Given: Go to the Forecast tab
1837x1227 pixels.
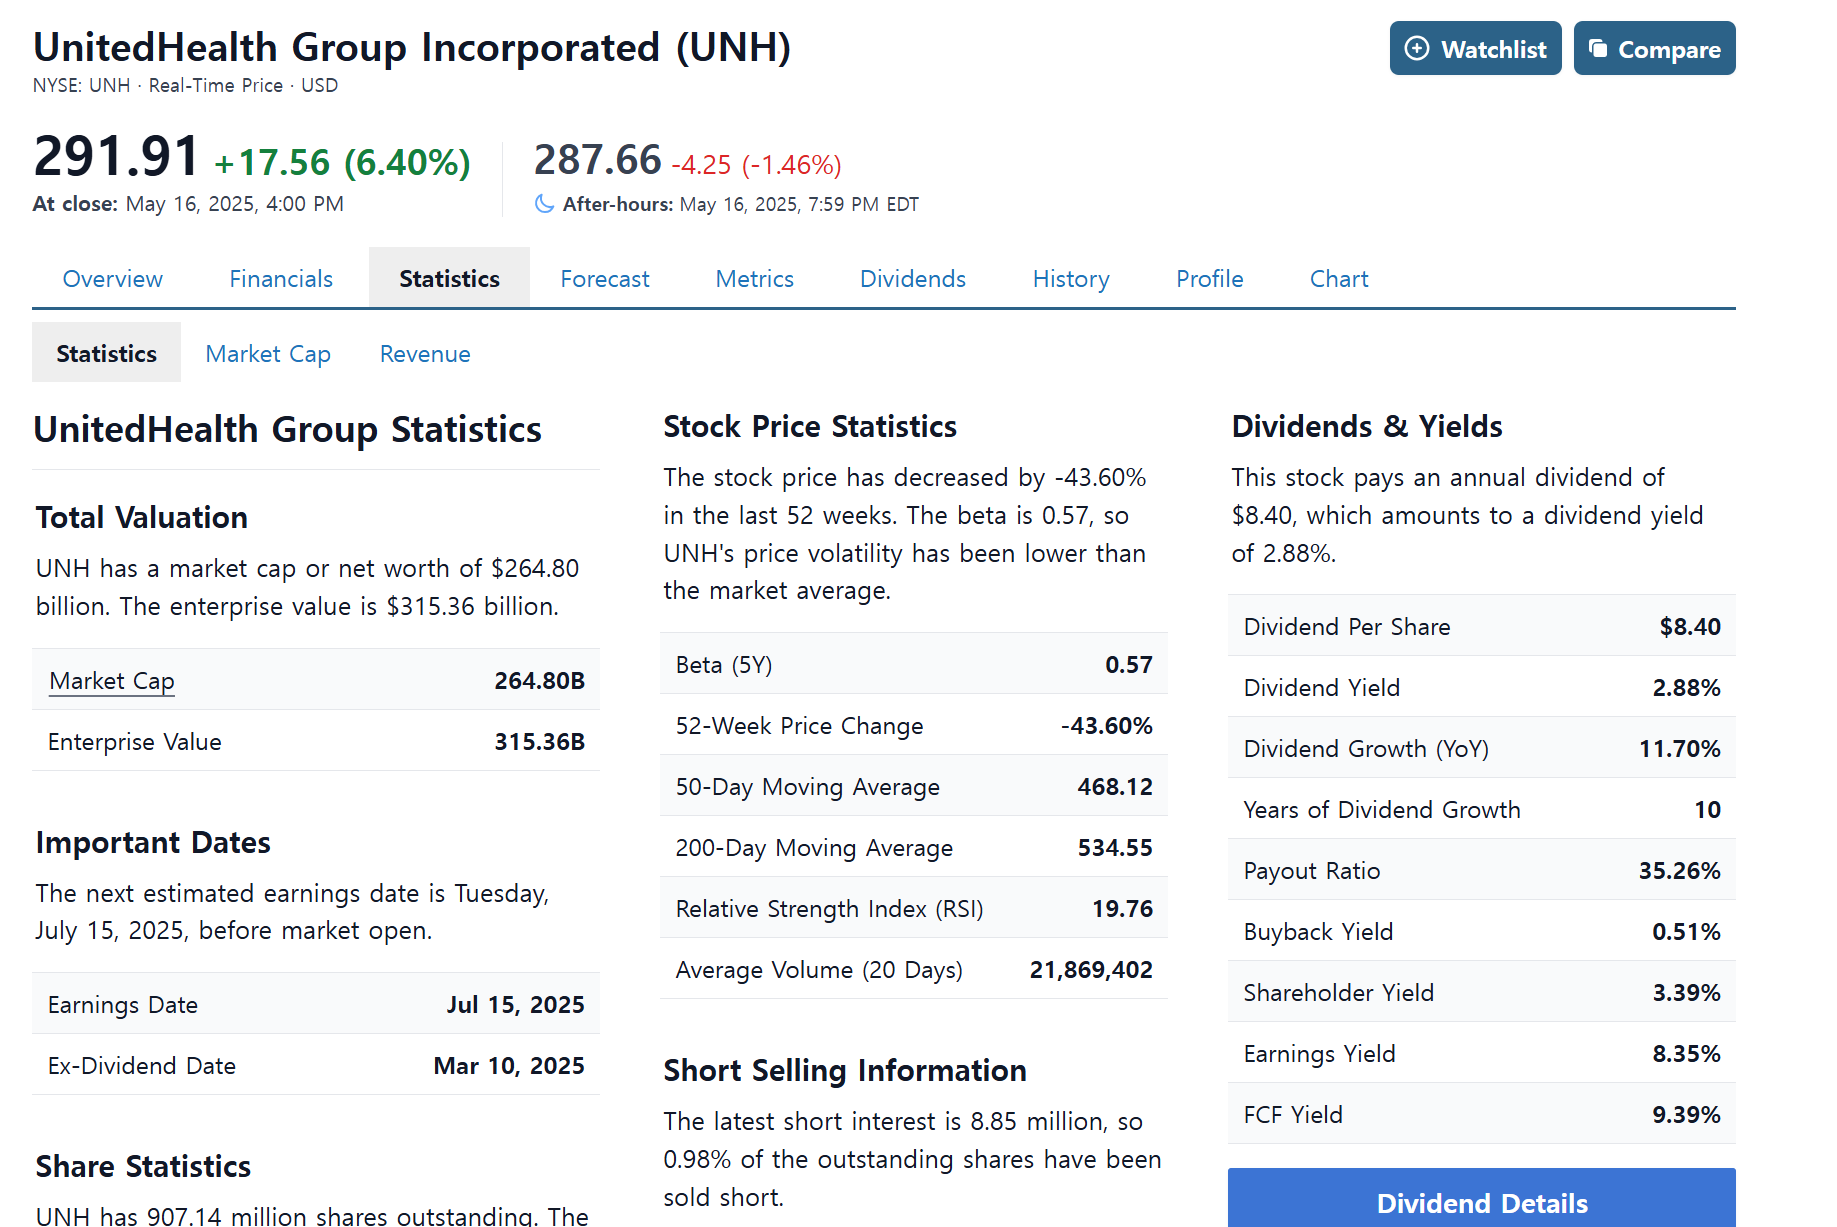Looking at the screenshot, I should pyautogui.click(x=605, y=279).
